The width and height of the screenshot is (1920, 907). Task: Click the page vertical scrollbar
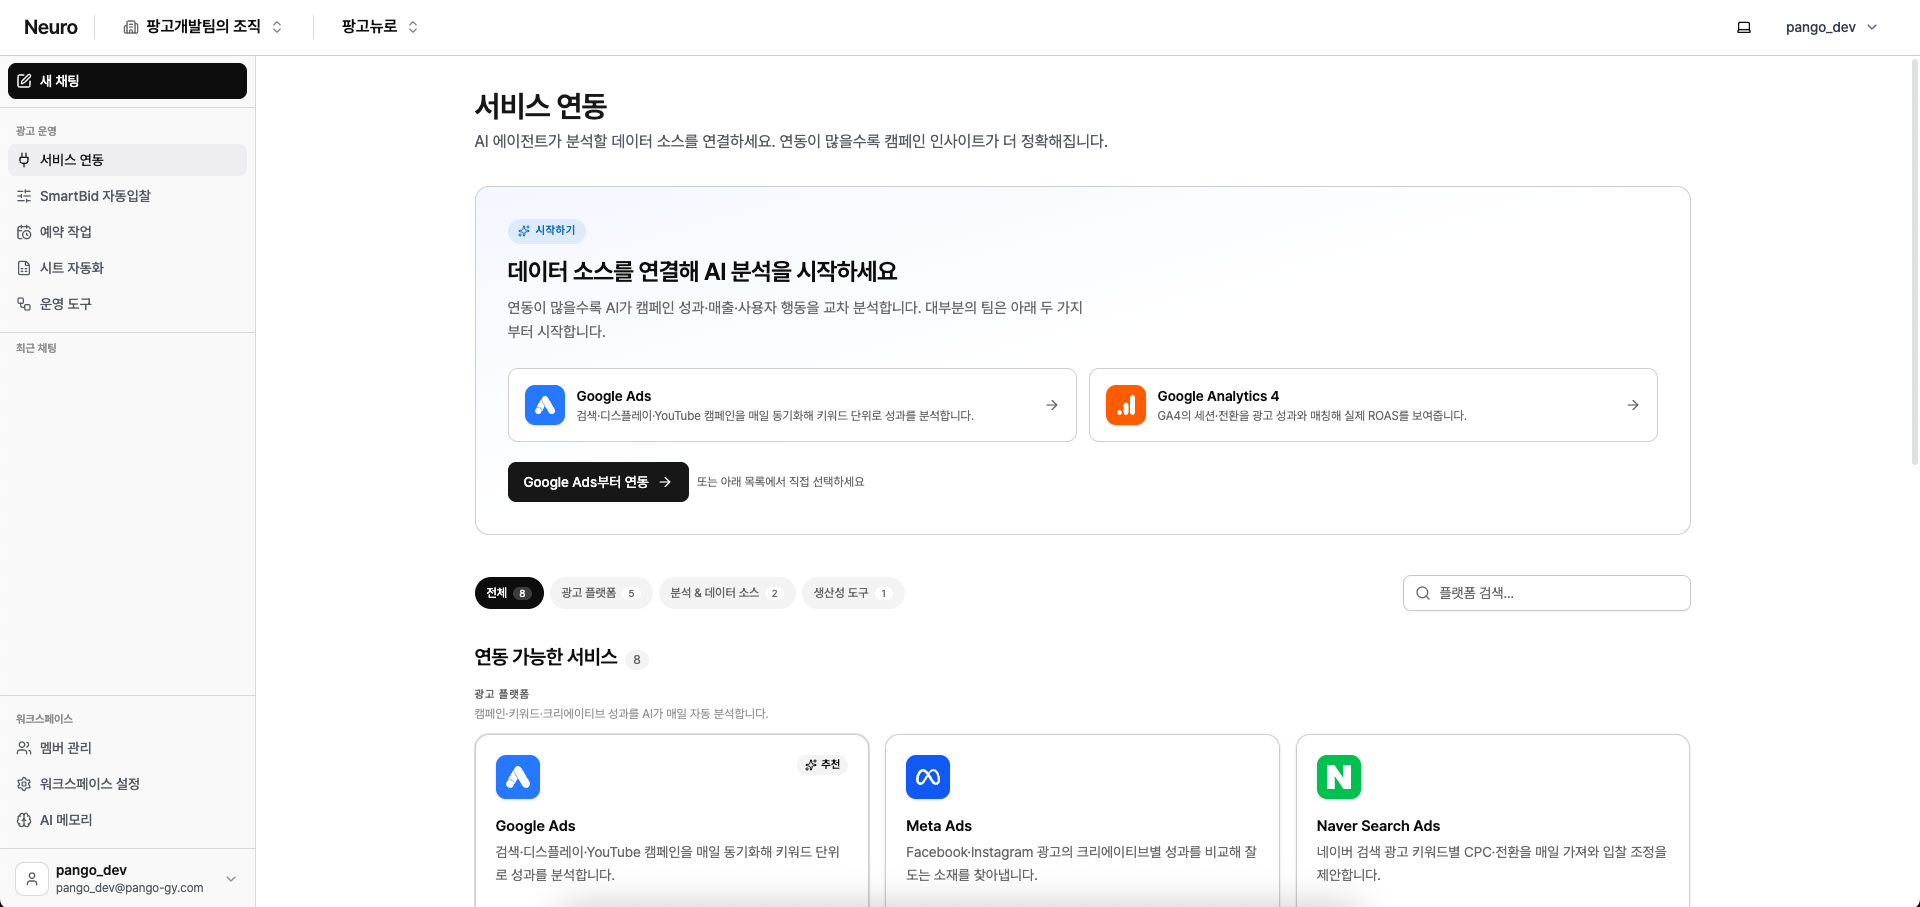click(1915, 260)
